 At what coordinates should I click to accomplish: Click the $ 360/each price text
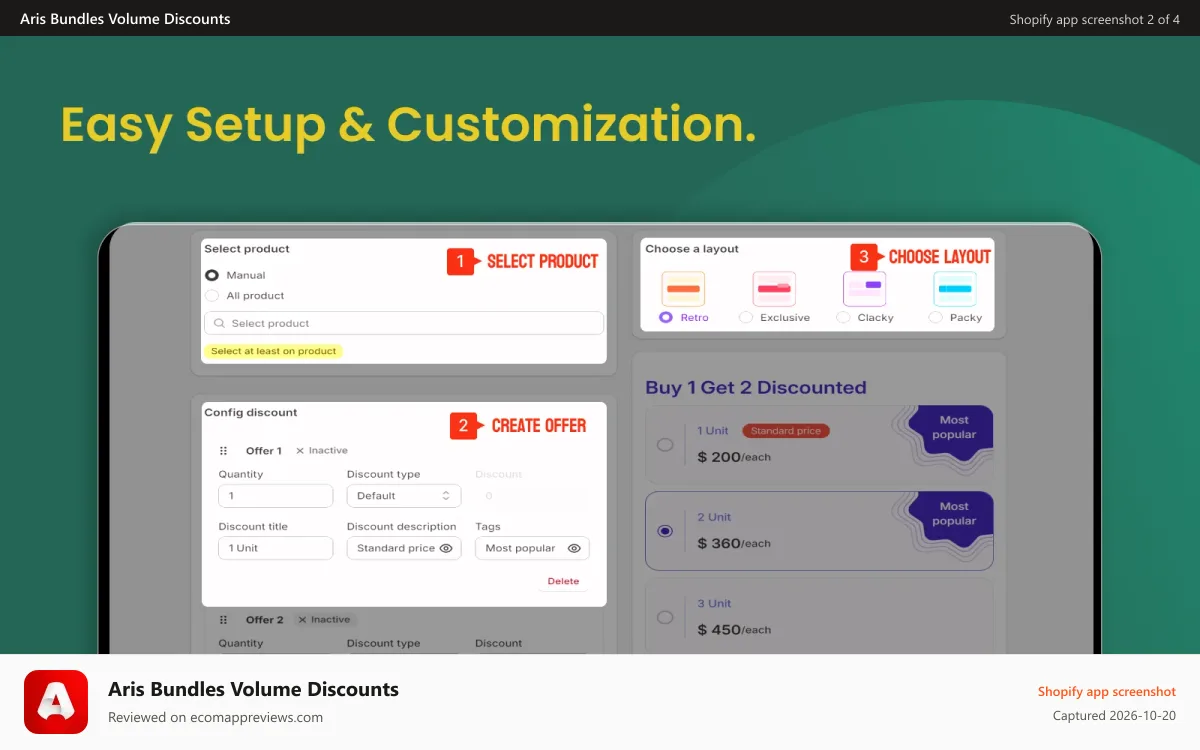click(734, 544)
